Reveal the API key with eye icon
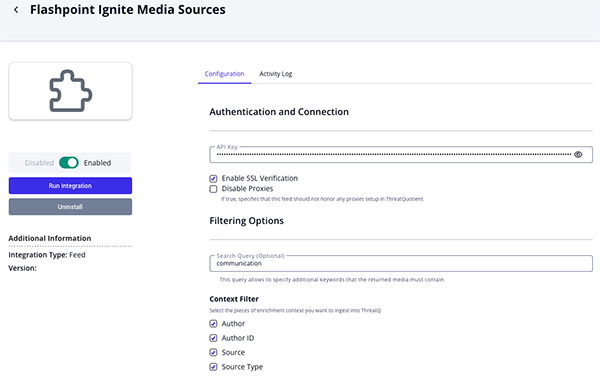Viewport: 600px width, 376px height. click(578, 155)
